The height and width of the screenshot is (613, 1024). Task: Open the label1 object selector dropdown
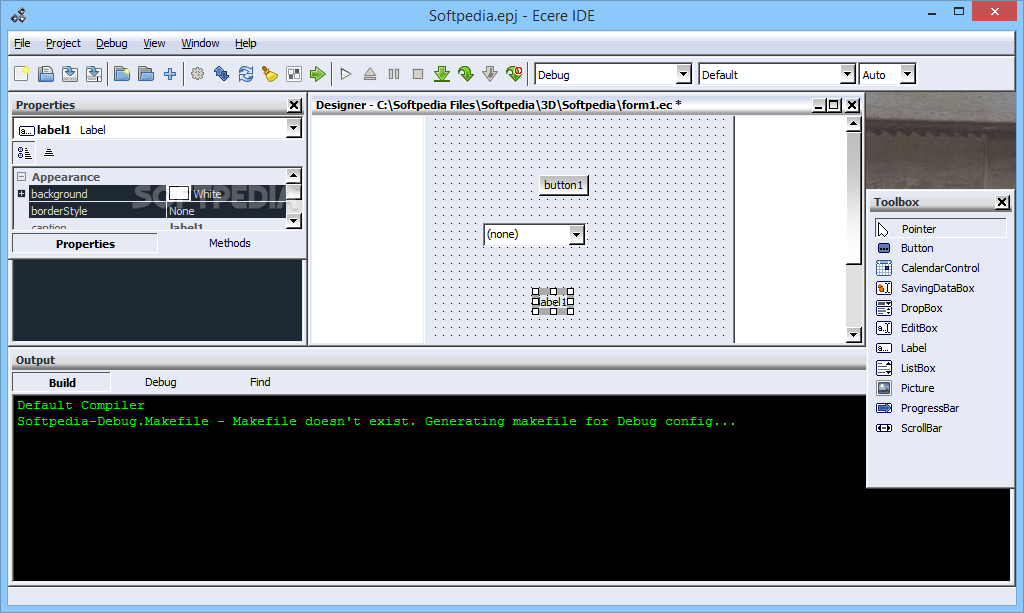click(293, 129)
